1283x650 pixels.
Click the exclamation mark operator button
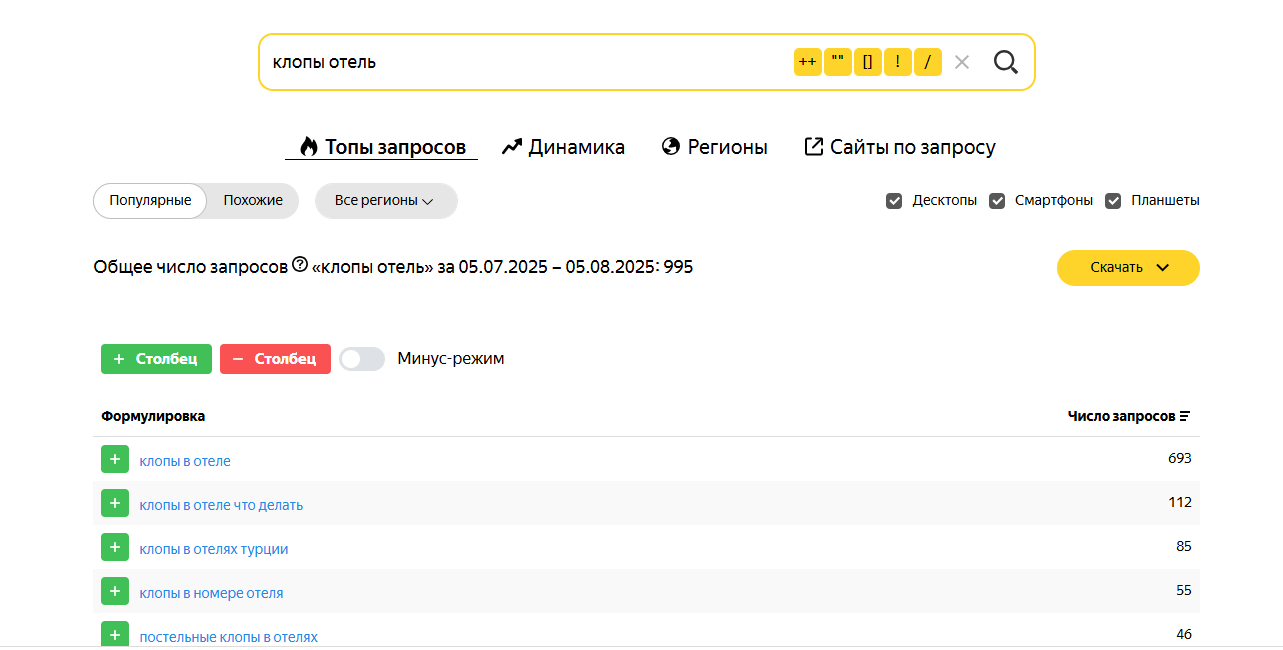tap(898, 62)
